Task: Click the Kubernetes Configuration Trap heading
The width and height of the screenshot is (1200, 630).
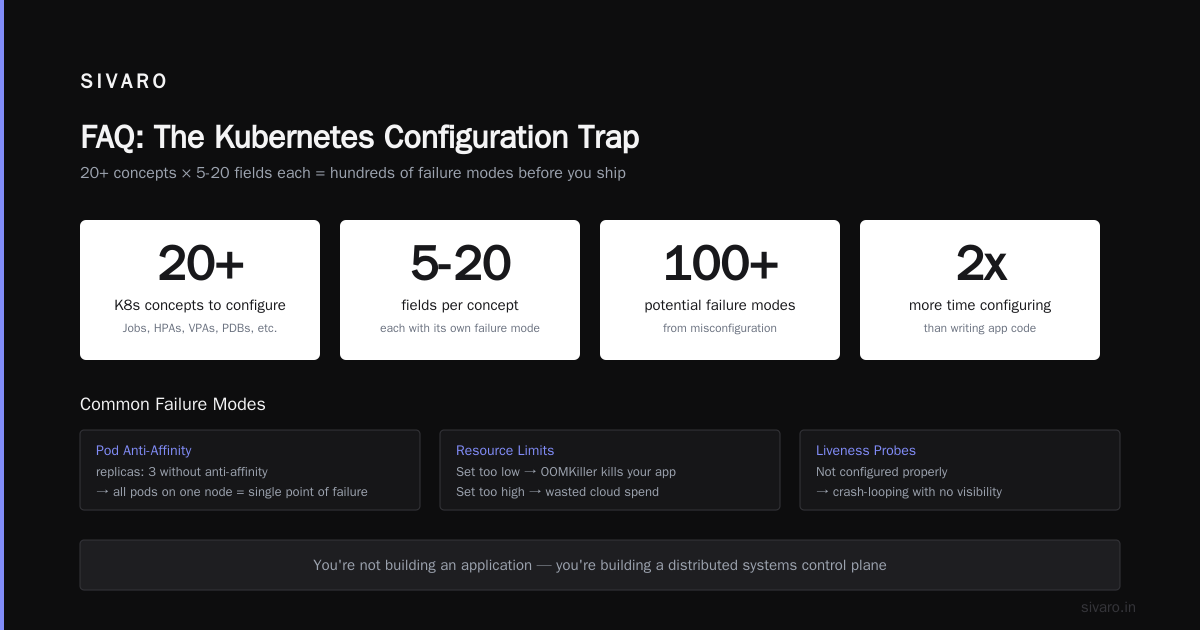Action: click(x=360, y=137)
